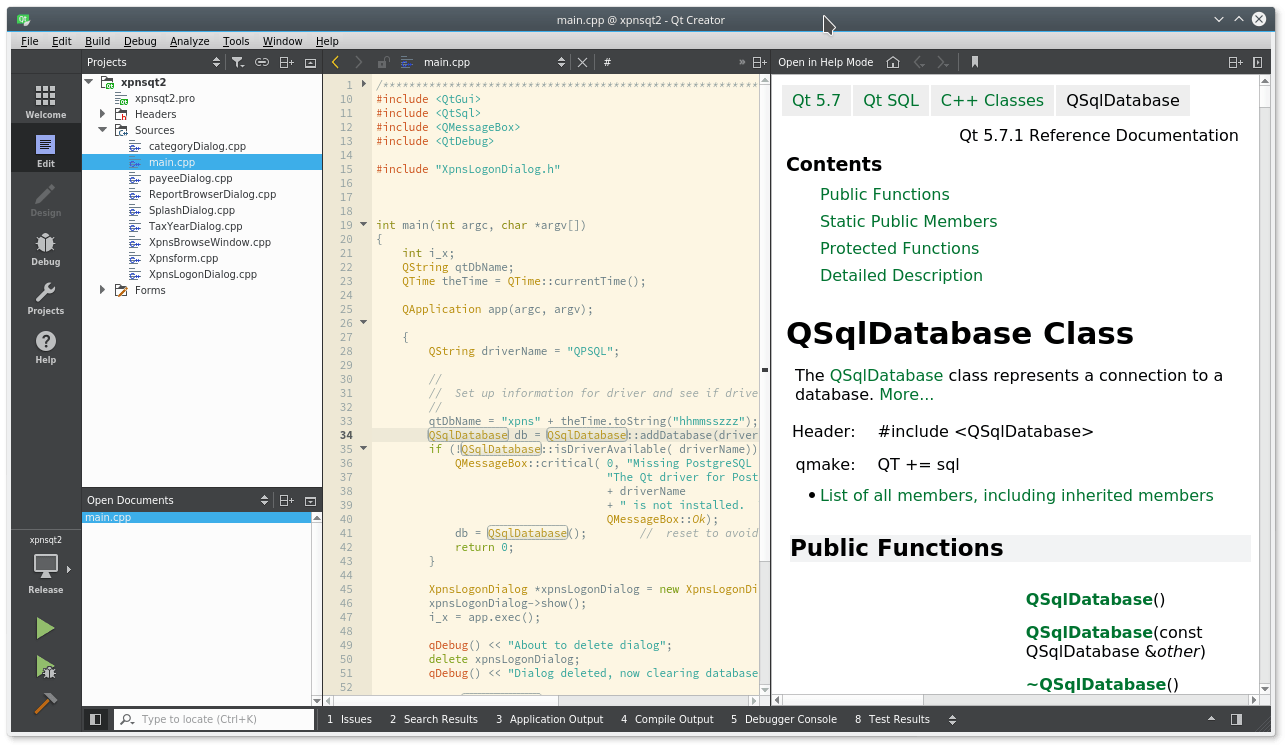Viewport: 1288px width, 749px height.
Task: Split the code editor view
Action: 760,62
